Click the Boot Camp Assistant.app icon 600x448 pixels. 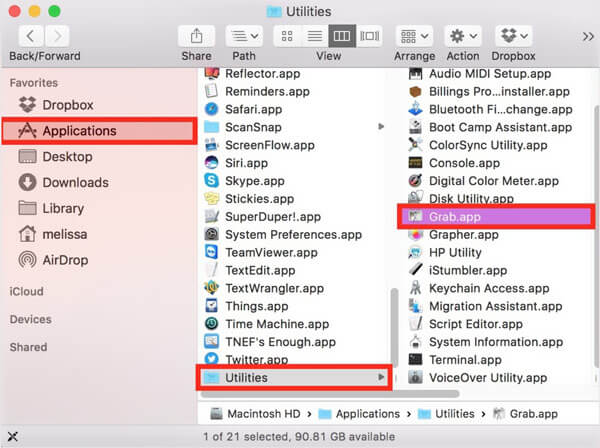click(415, 127)
